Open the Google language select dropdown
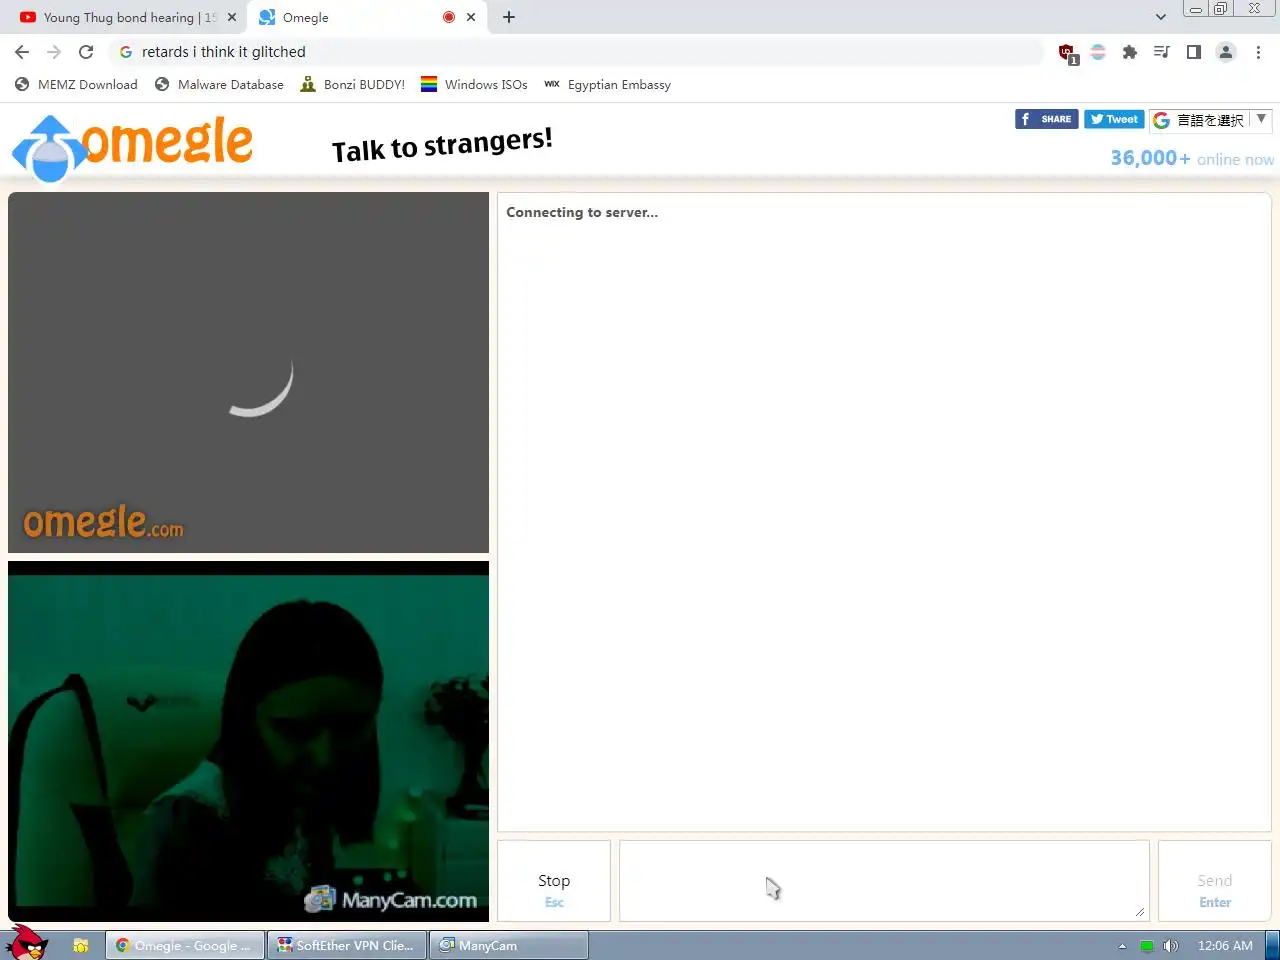 click(1210, 120)
